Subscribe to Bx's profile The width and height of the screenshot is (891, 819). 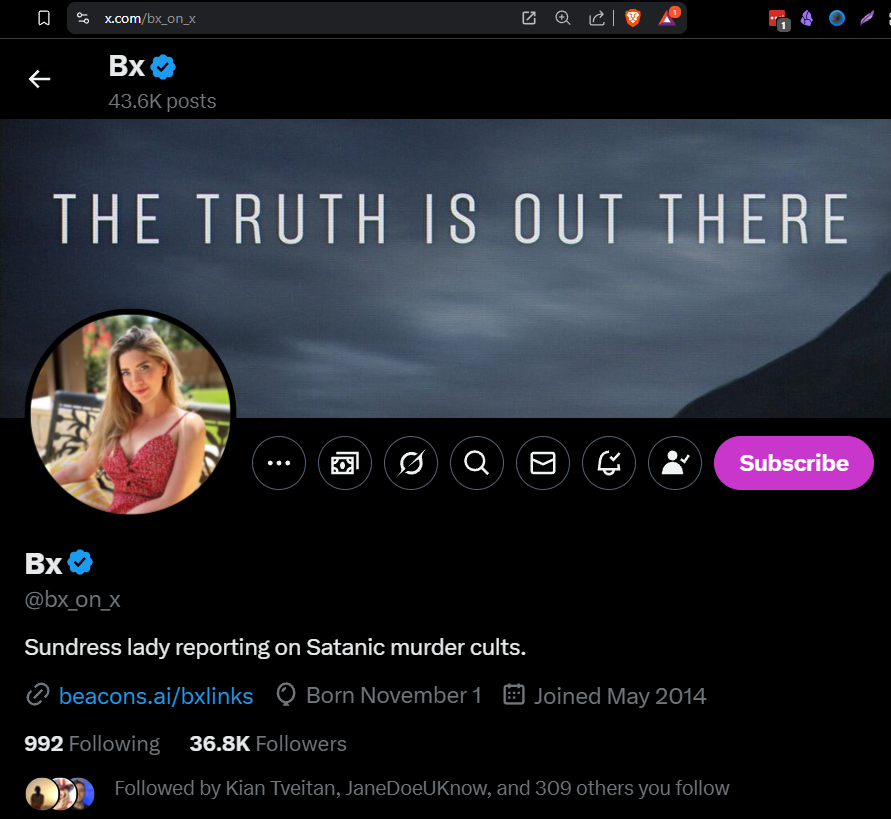[793, 462]
